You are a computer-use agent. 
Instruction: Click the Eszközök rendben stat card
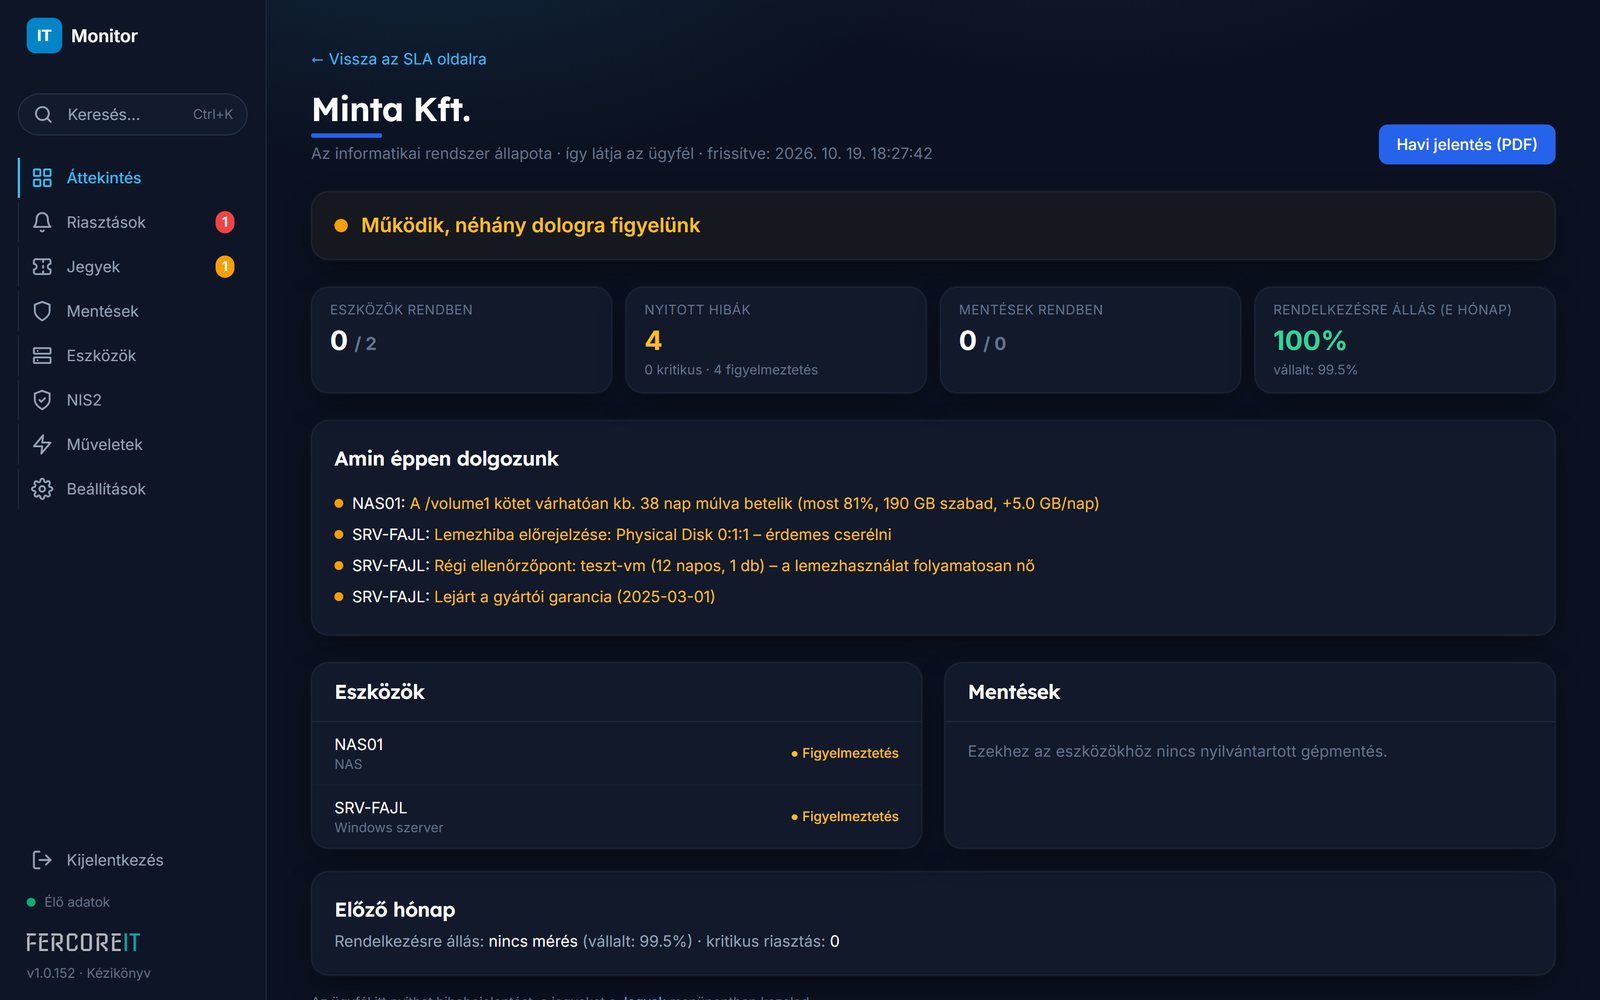(461, 340)
